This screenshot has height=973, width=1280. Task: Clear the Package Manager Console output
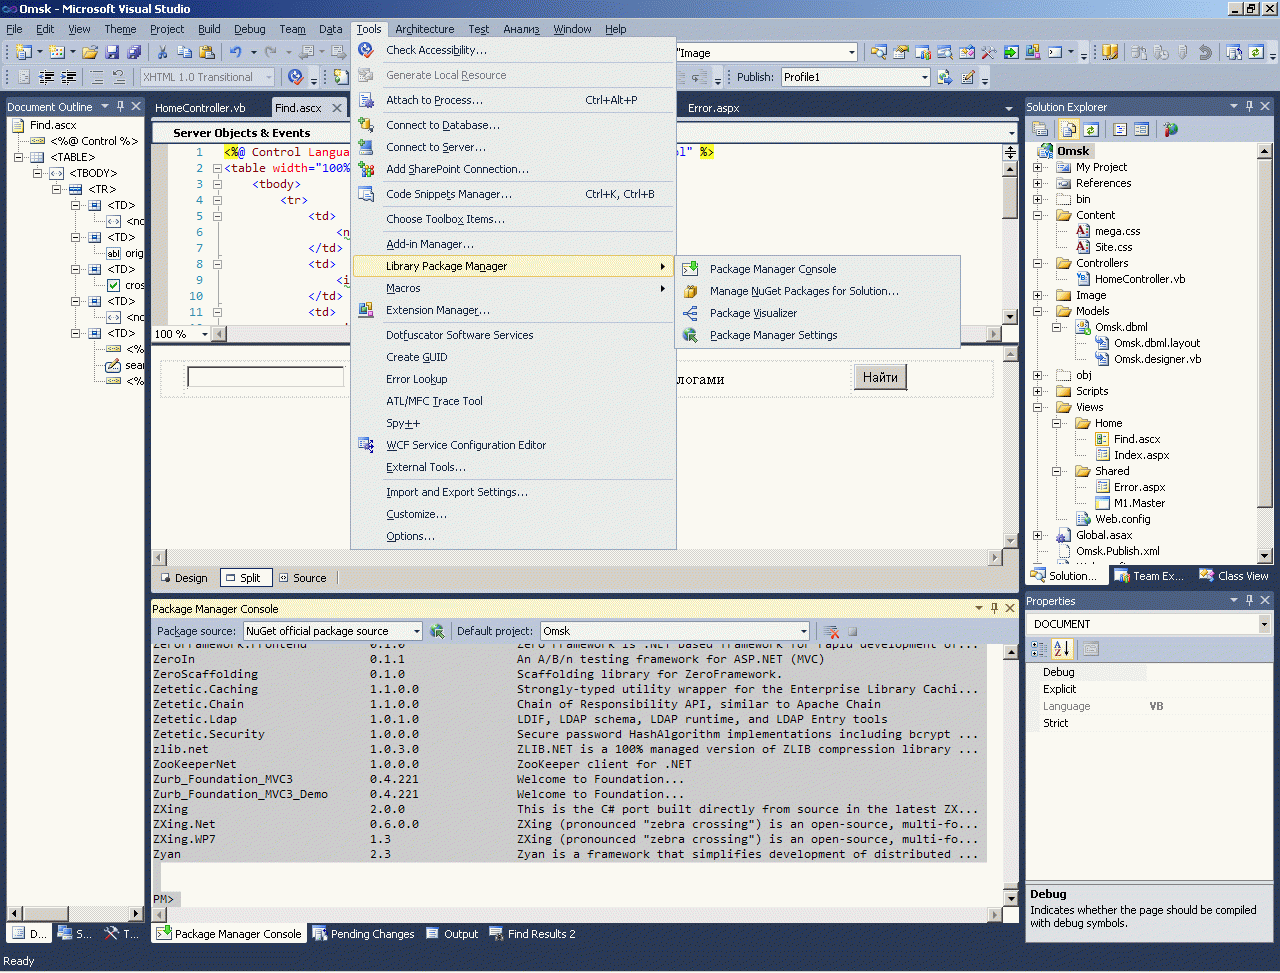pyautogui.click(x=831, y=631)
